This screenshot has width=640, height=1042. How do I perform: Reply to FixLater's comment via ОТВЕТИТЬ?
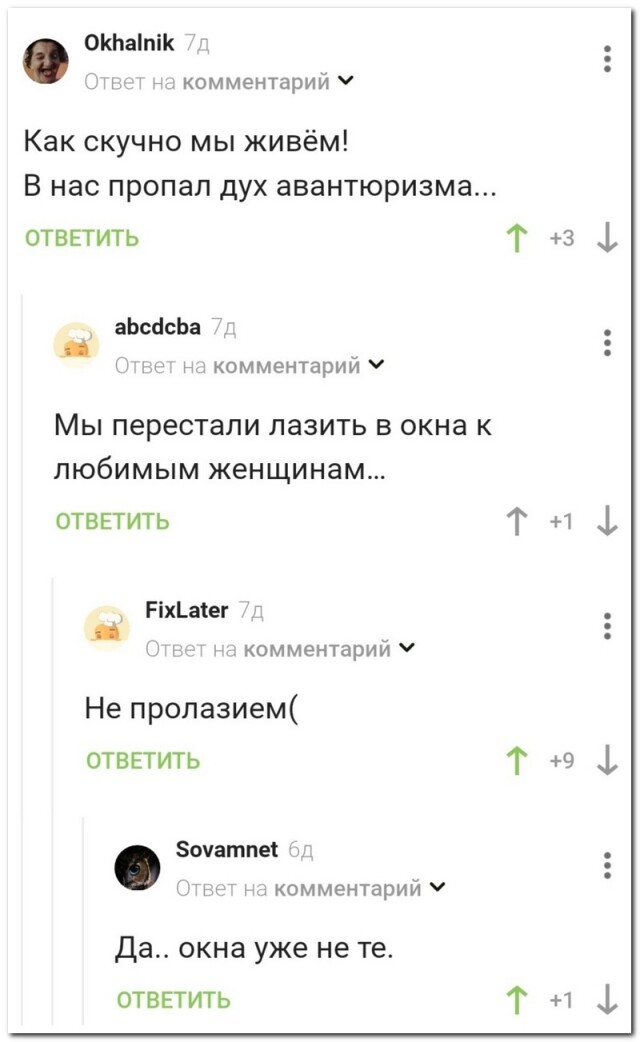tap(143, 762)
